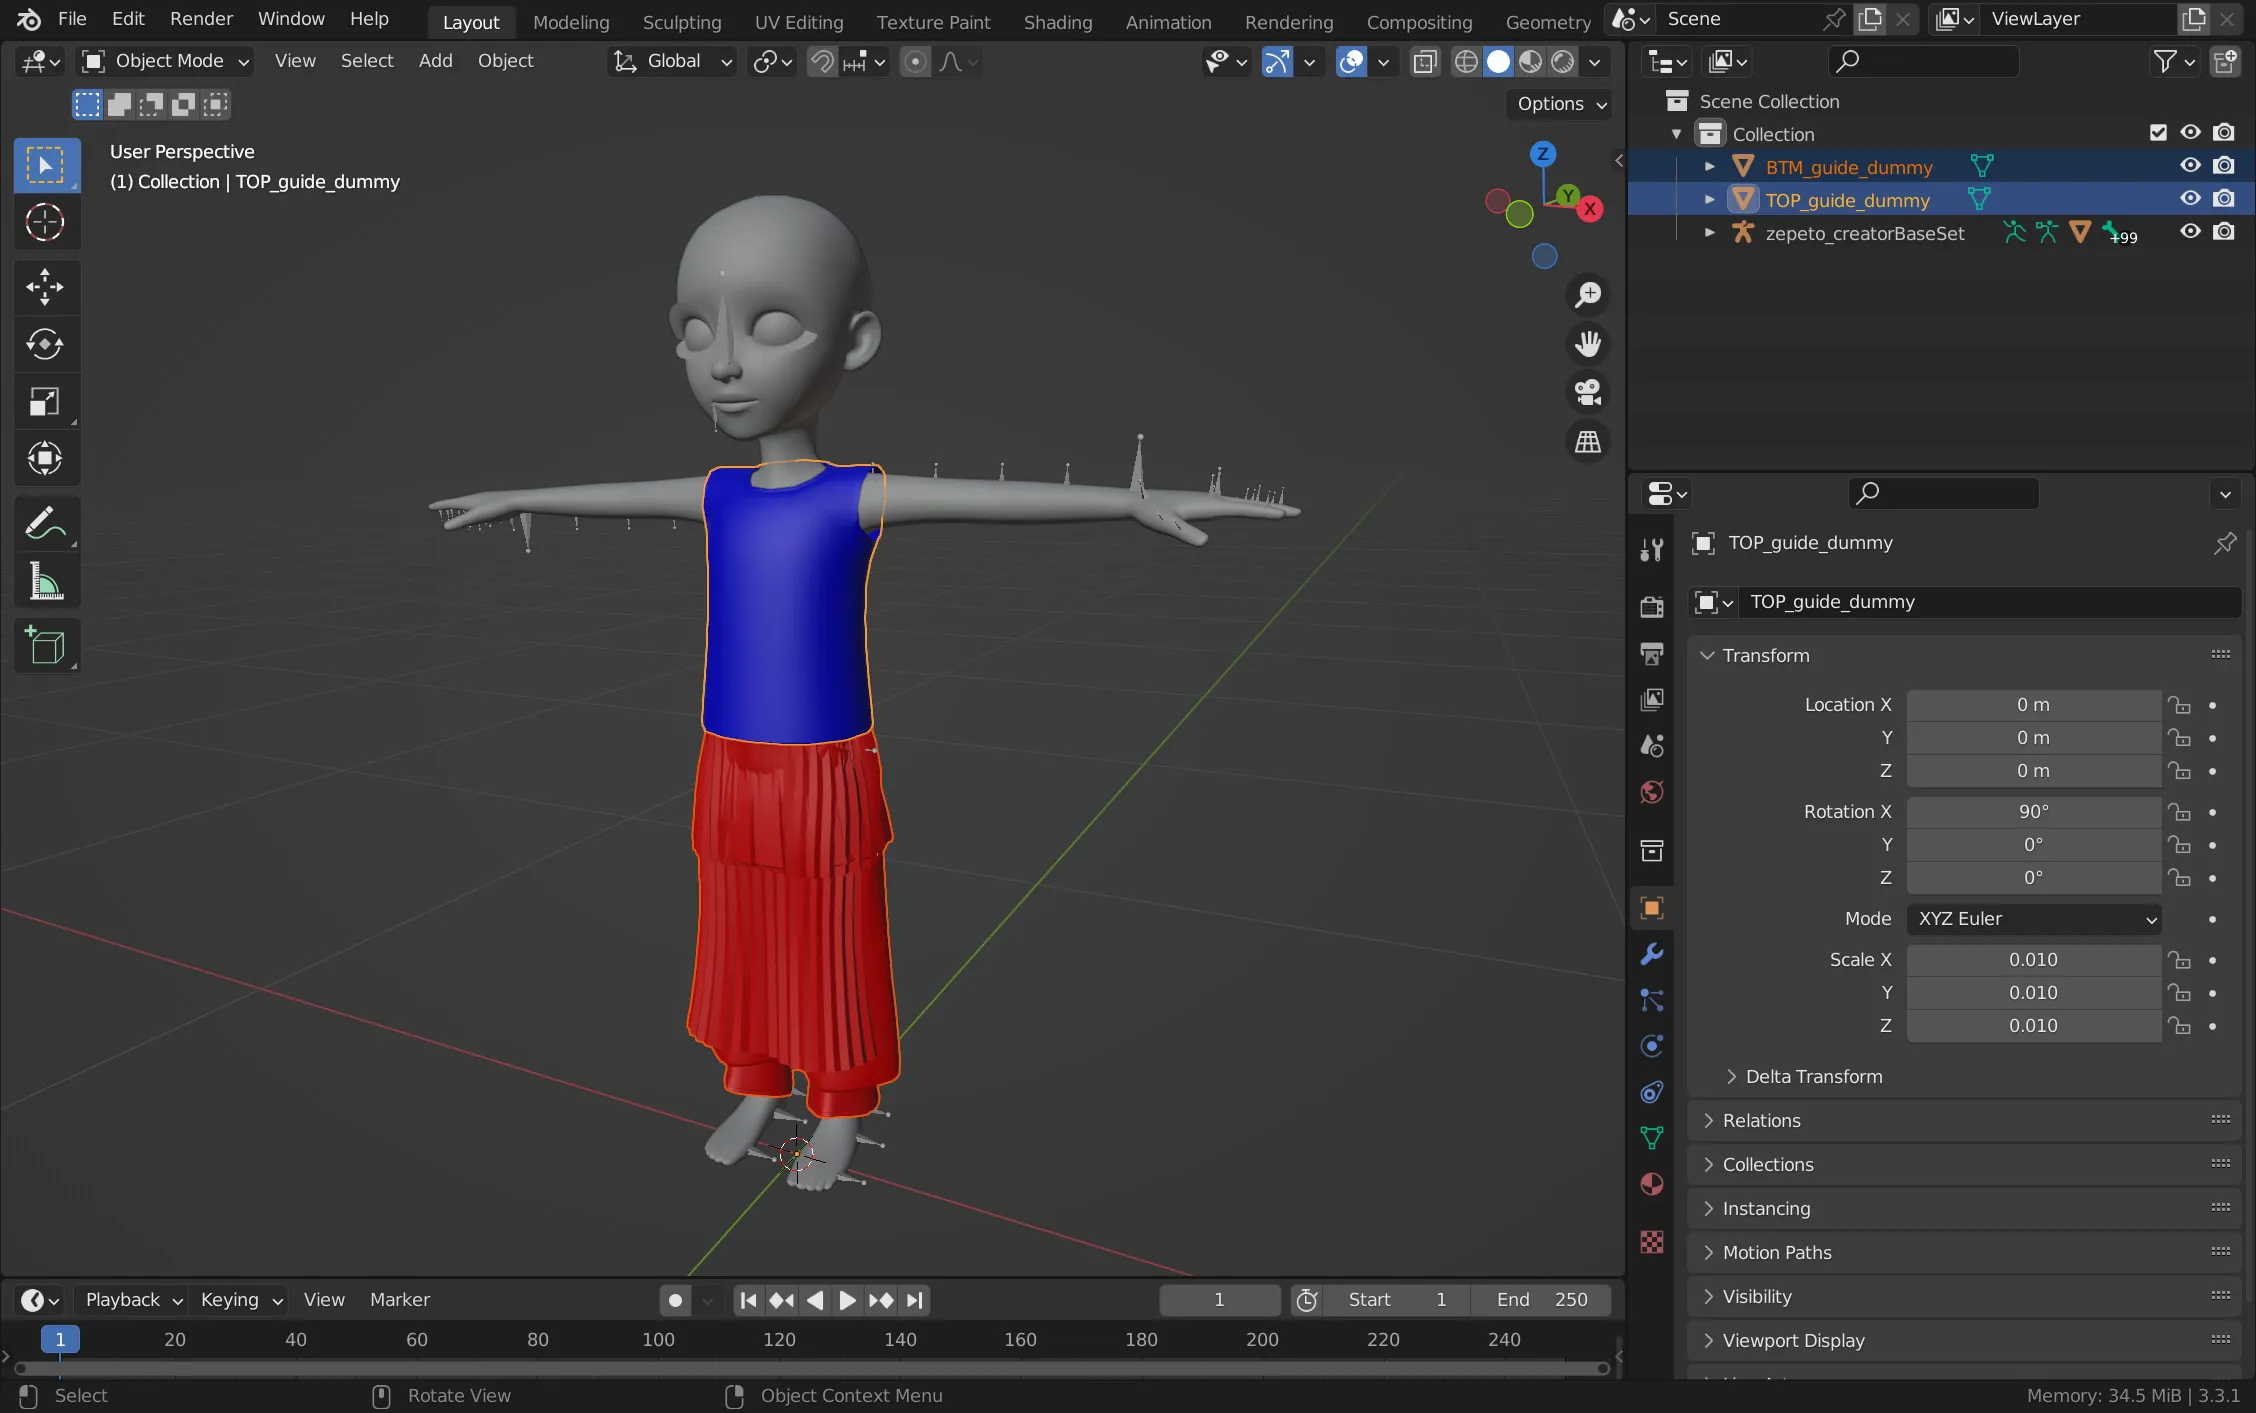Activate the Scale tool
The image size is (2256, 1413).
(x=46, y=401)
